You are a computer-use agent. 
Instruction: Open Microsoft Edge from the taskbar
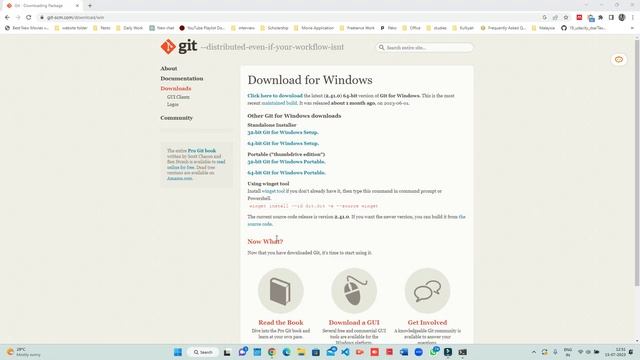pyautogui.click(x=287, y=352)
